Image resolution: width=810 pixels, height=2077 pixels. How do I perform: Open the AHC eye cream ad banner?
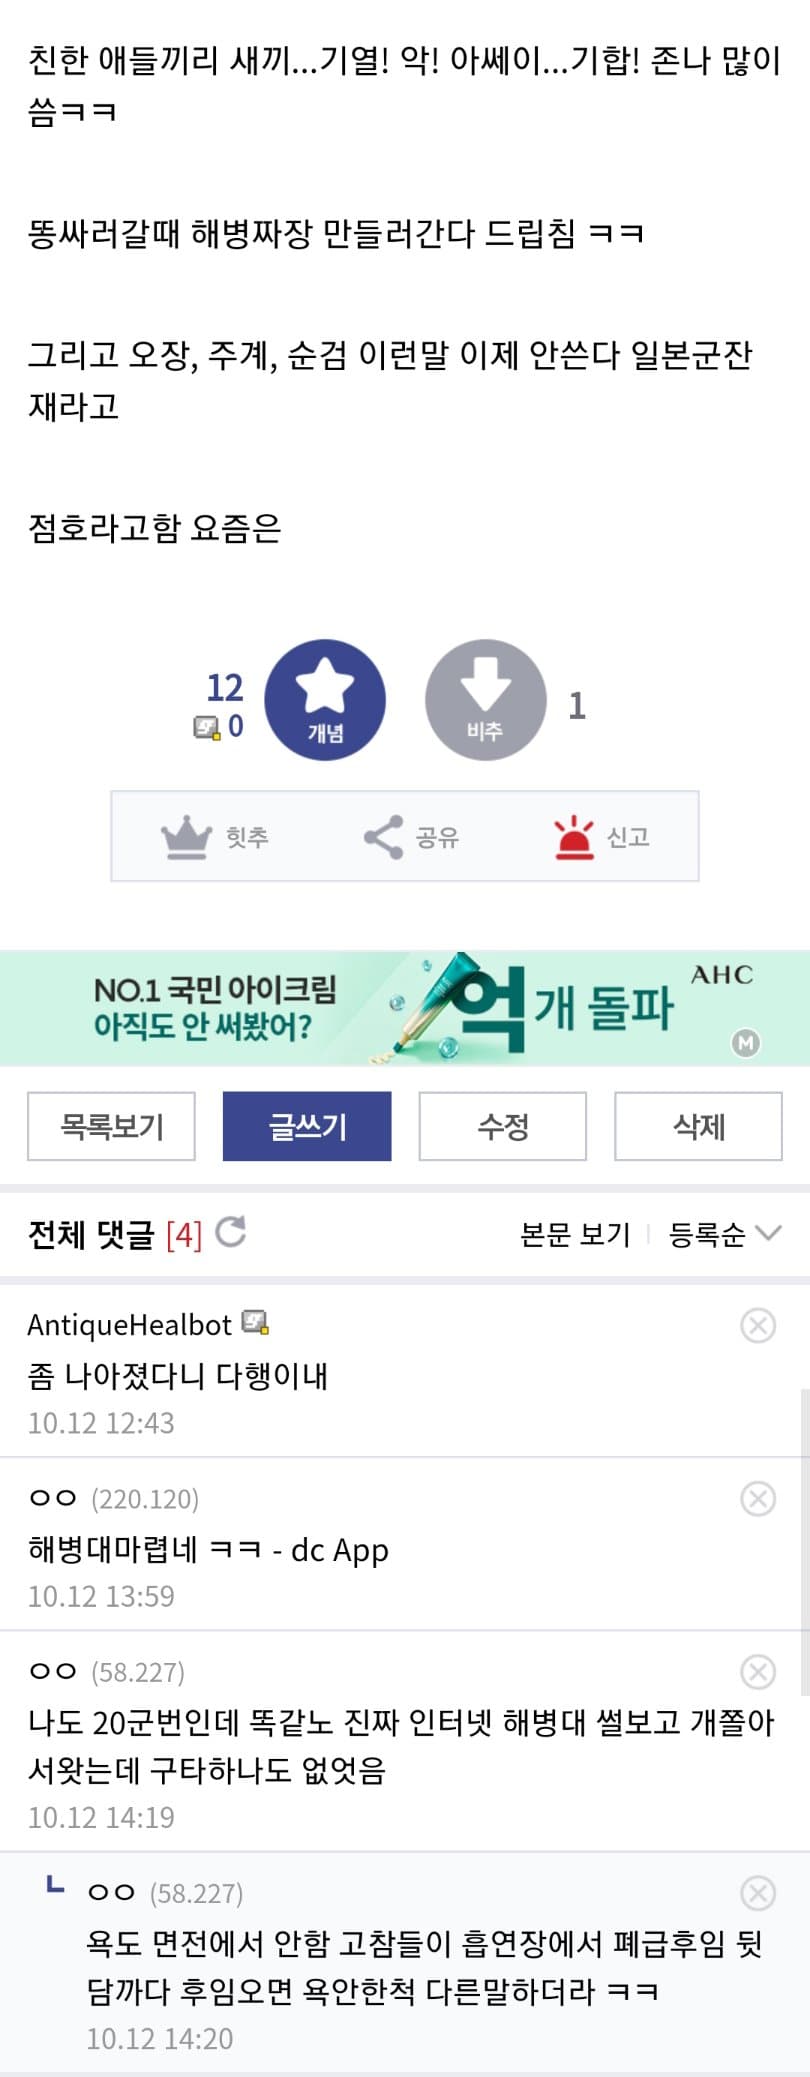[405, 1008]
